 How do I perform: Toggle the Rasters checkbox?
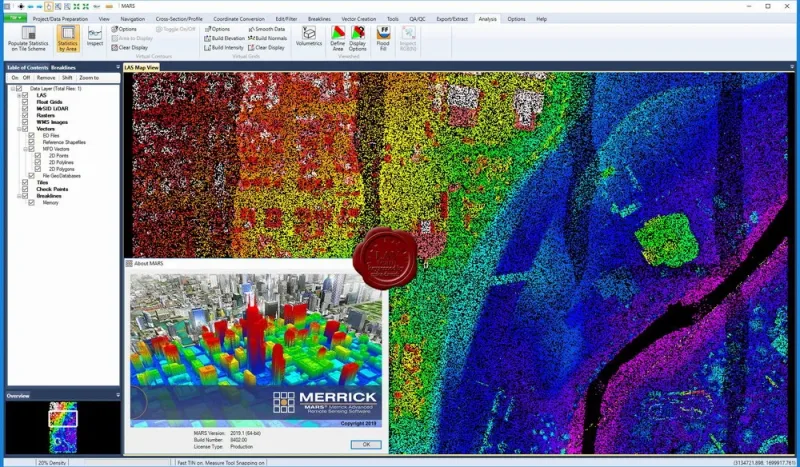click(25, 115)
